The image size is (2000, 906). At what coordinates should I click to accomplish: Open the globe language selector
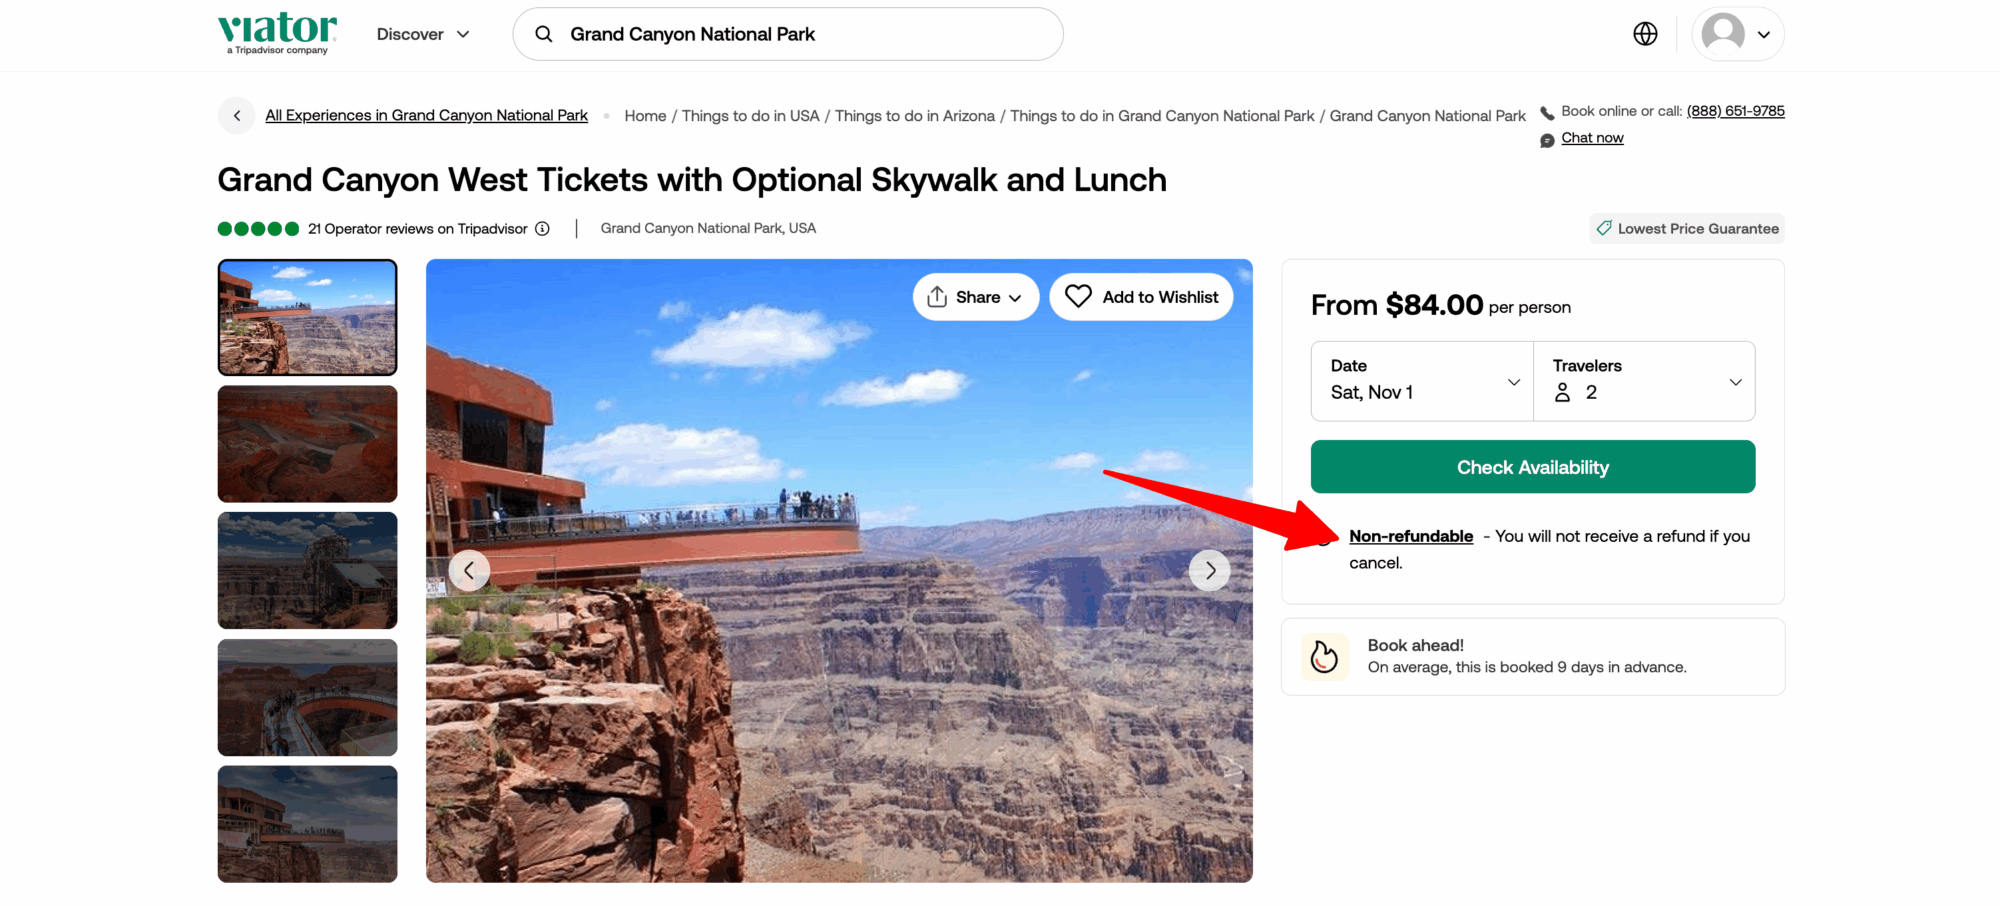coord(1645,34)
